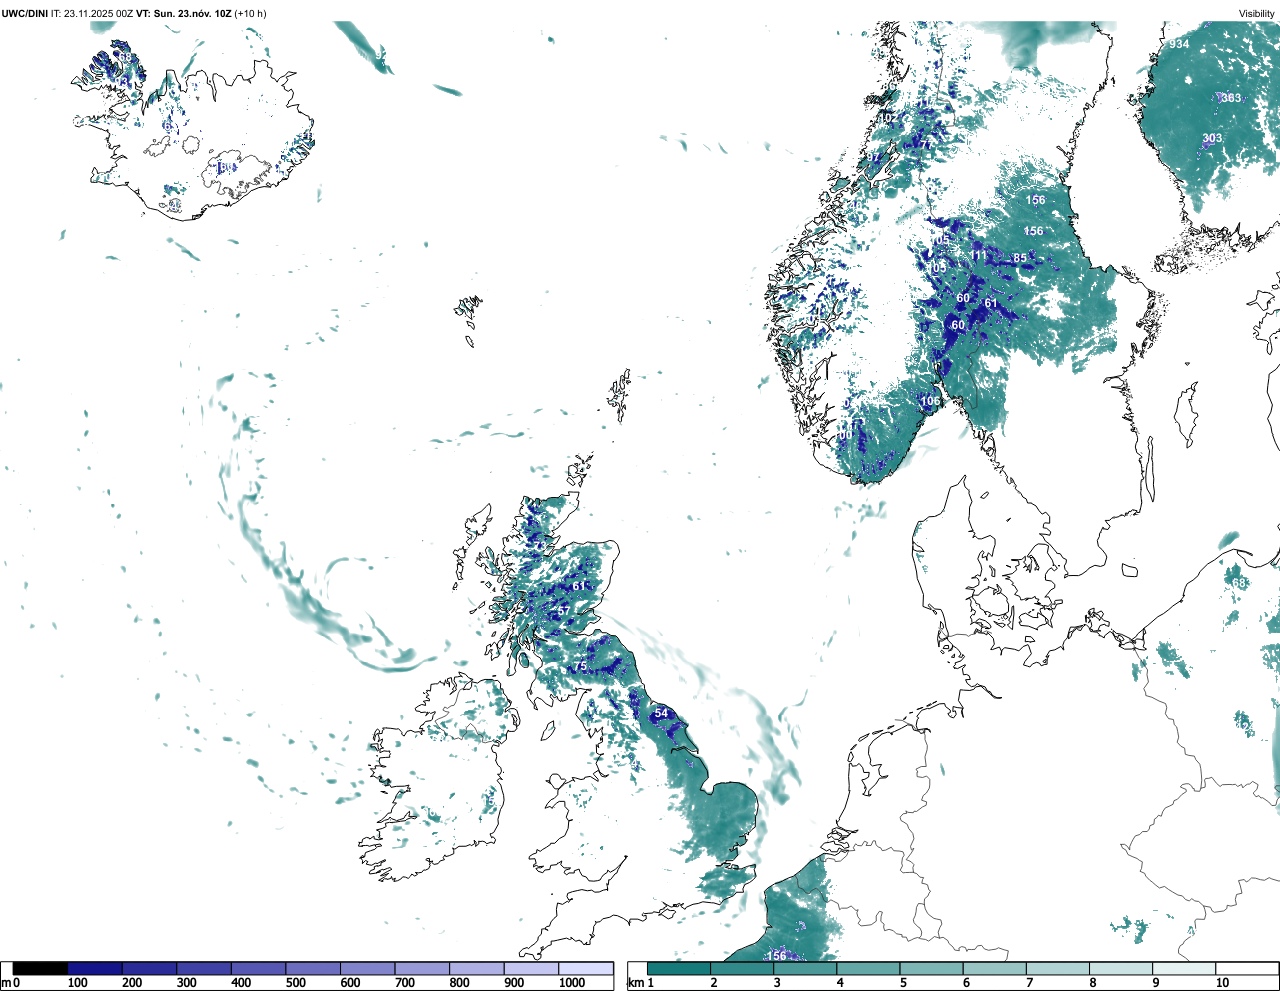
Task: Click the 'UWC/DINI' model label
Action: [x=25, y=13]
